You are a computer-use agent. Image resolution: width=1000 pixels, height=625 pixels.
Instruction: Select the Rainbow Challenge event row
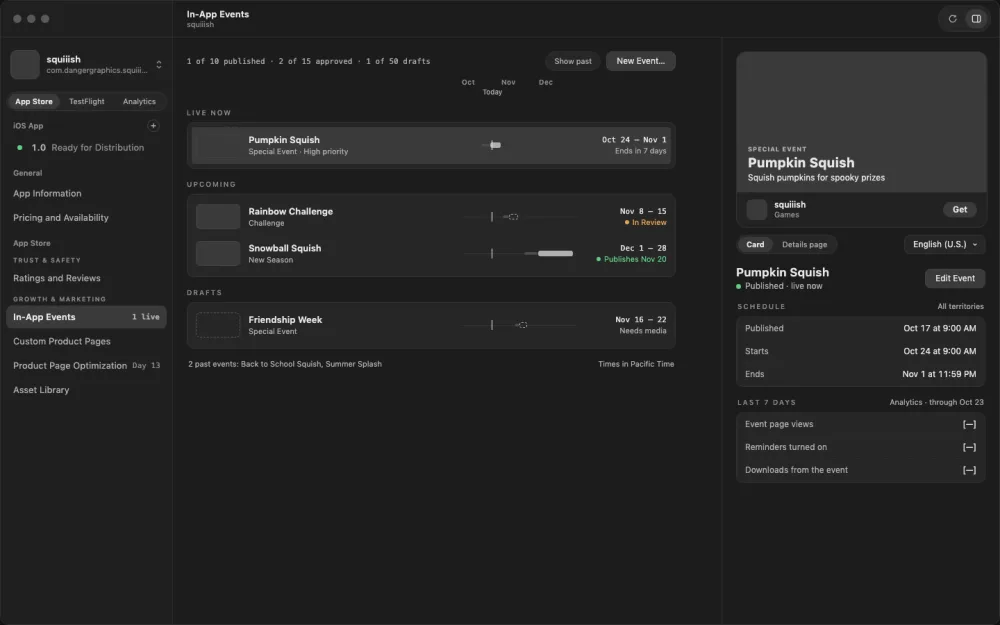point(431,217)
